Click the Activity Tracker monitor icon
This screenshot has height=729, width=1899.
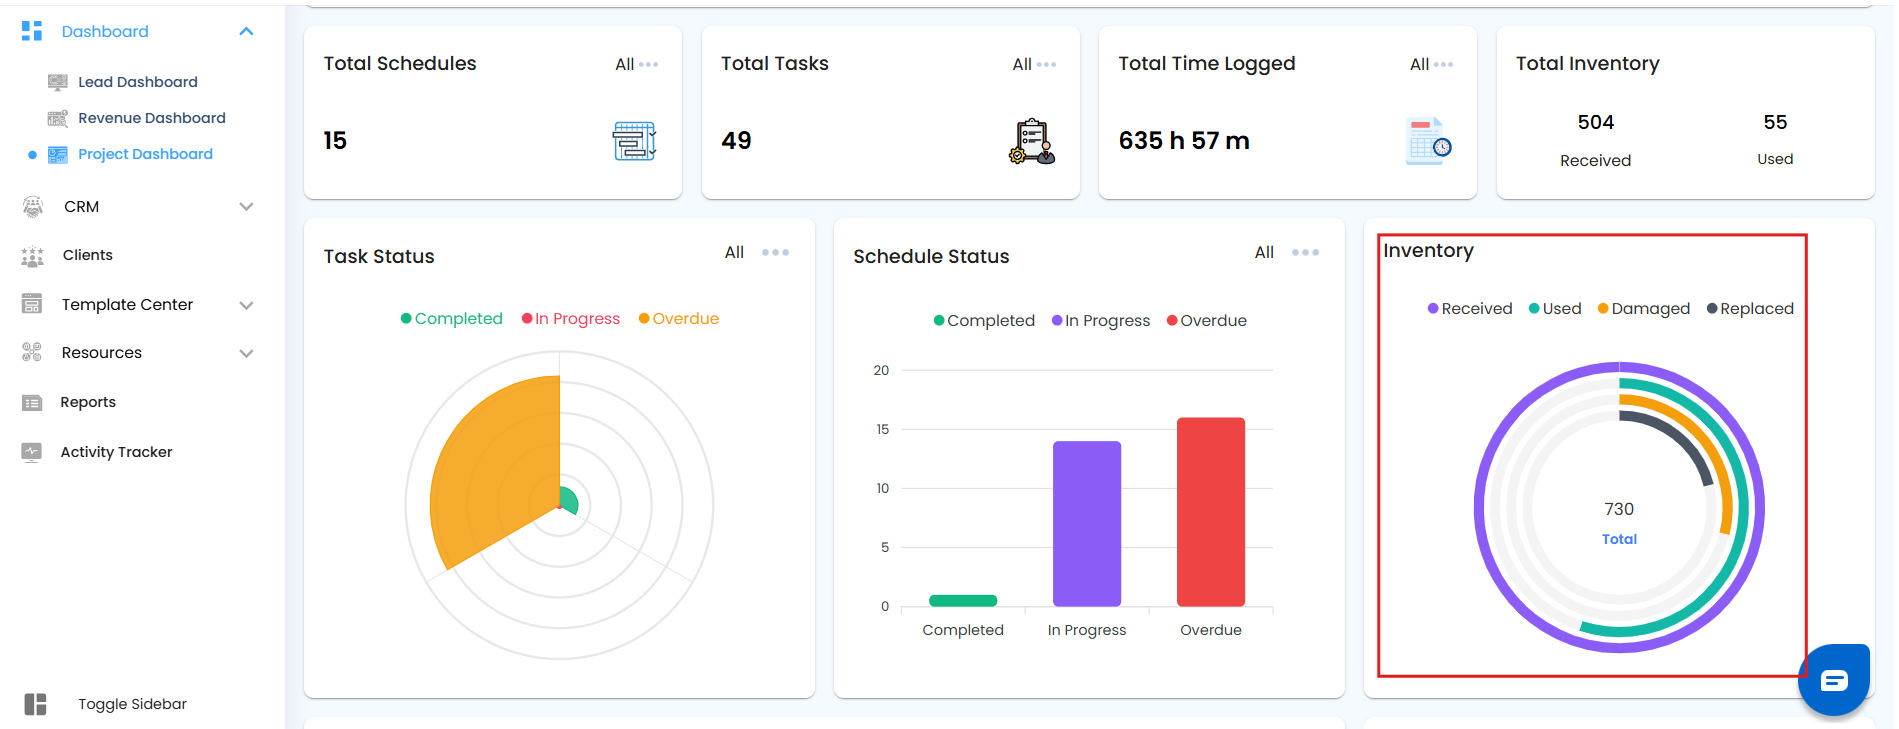pyautogui.click(x=32, y=452)
